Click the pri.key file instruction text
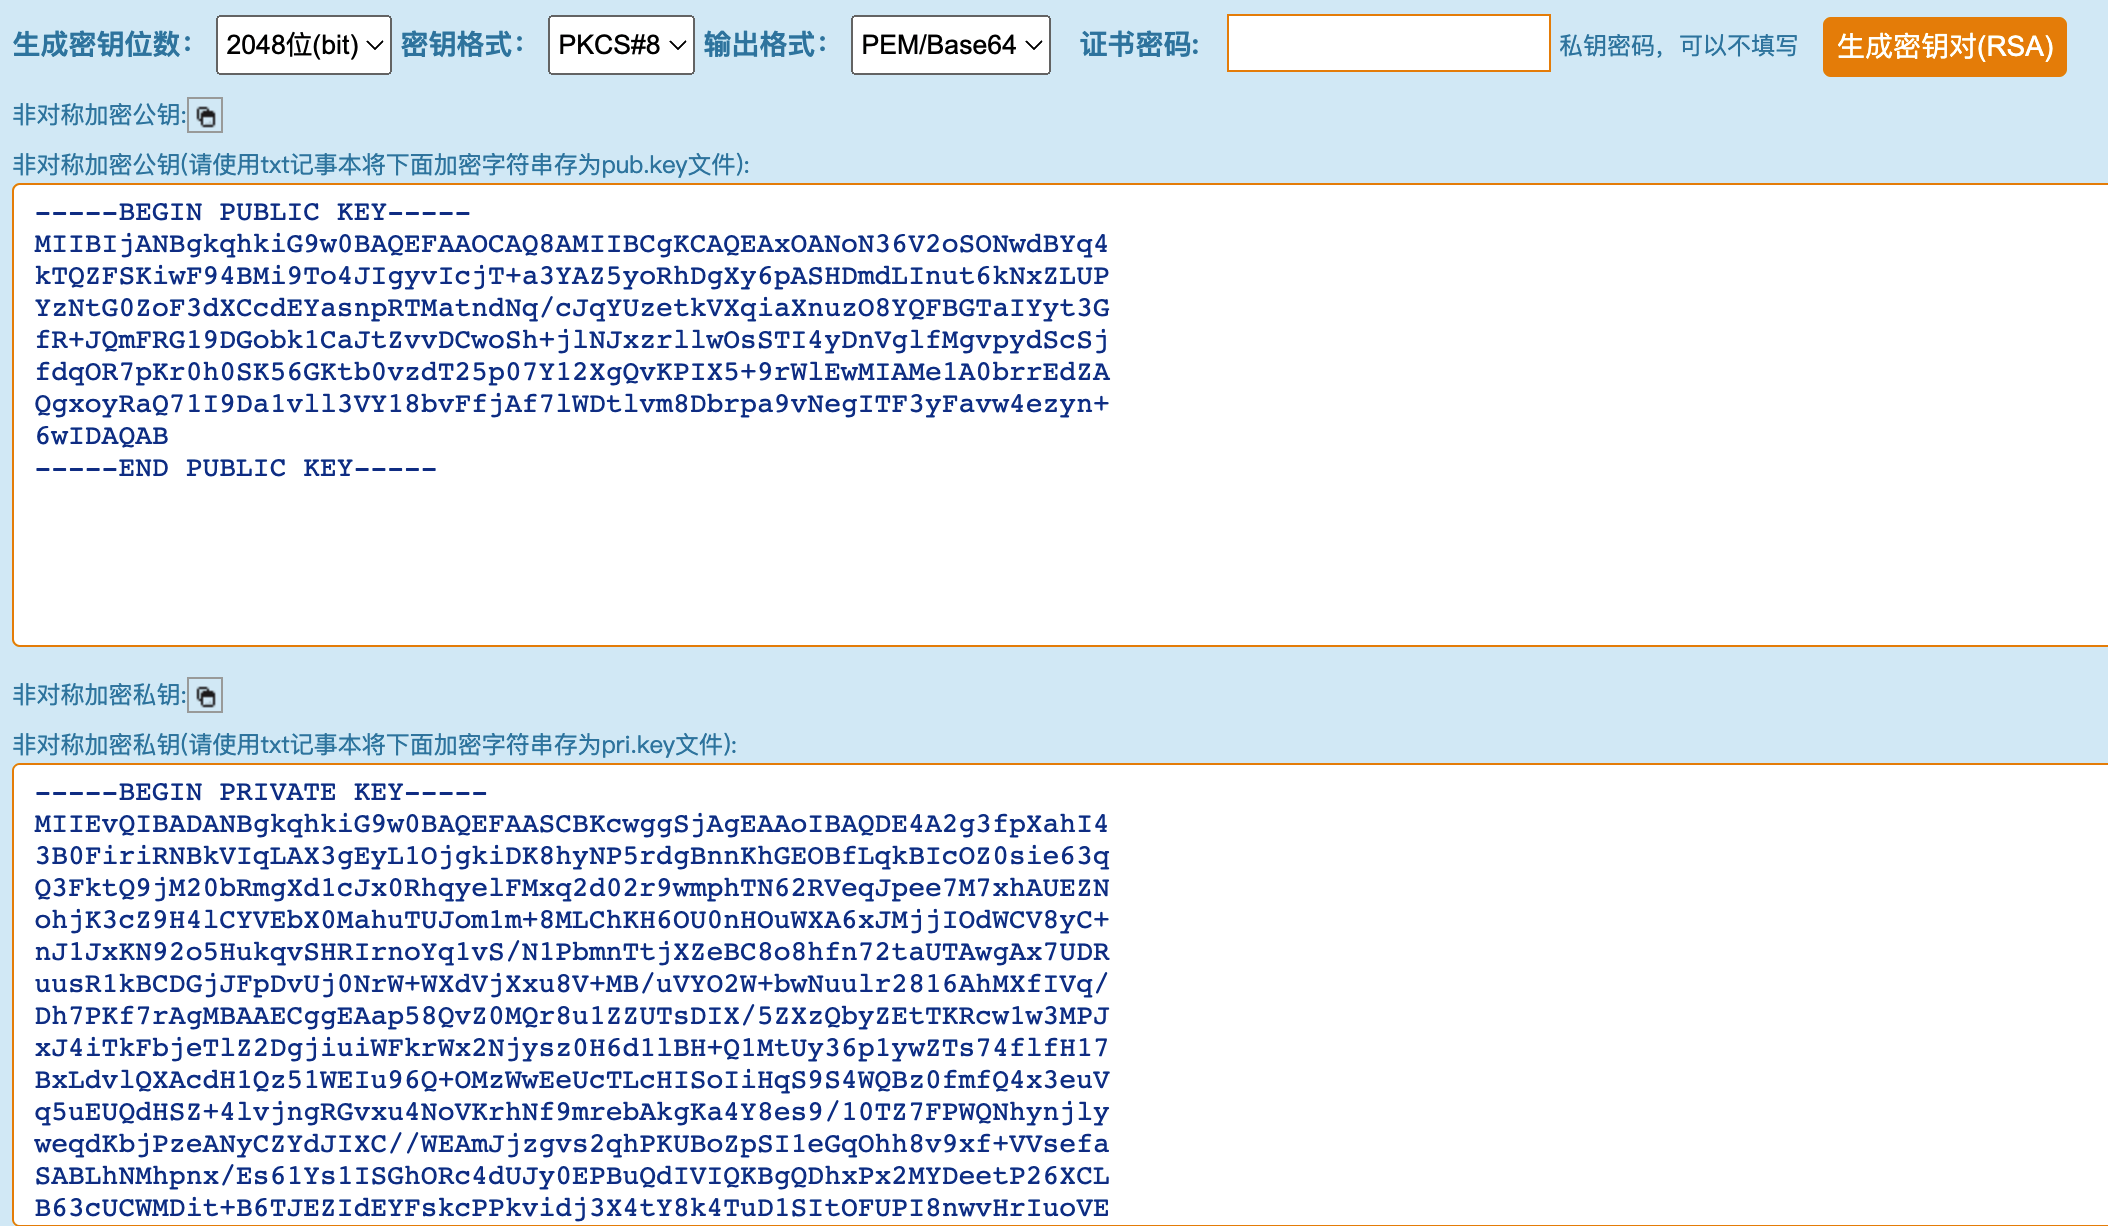The image size is (2108, 1226). coord(375,745)
